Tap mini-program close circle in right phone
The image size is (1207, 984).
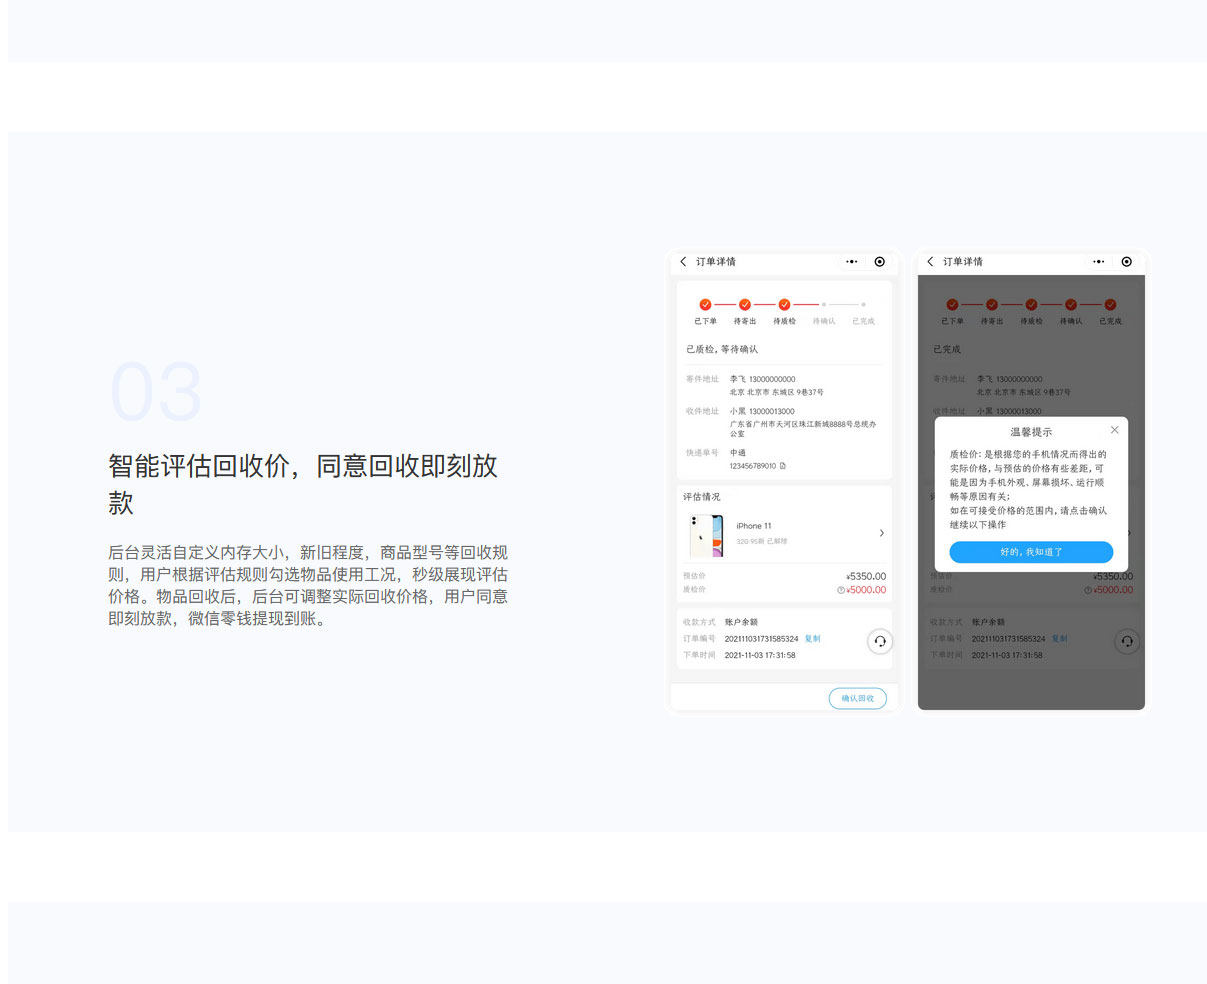1127,262
